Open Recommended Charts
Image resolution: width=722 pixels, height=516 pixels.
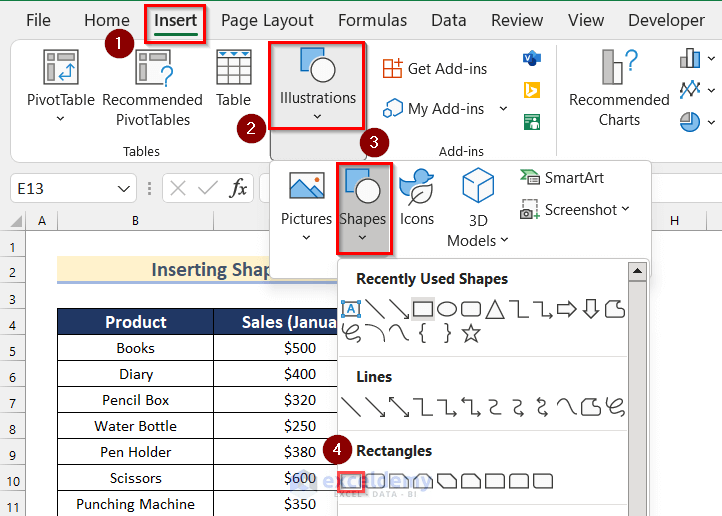[619, 88]
